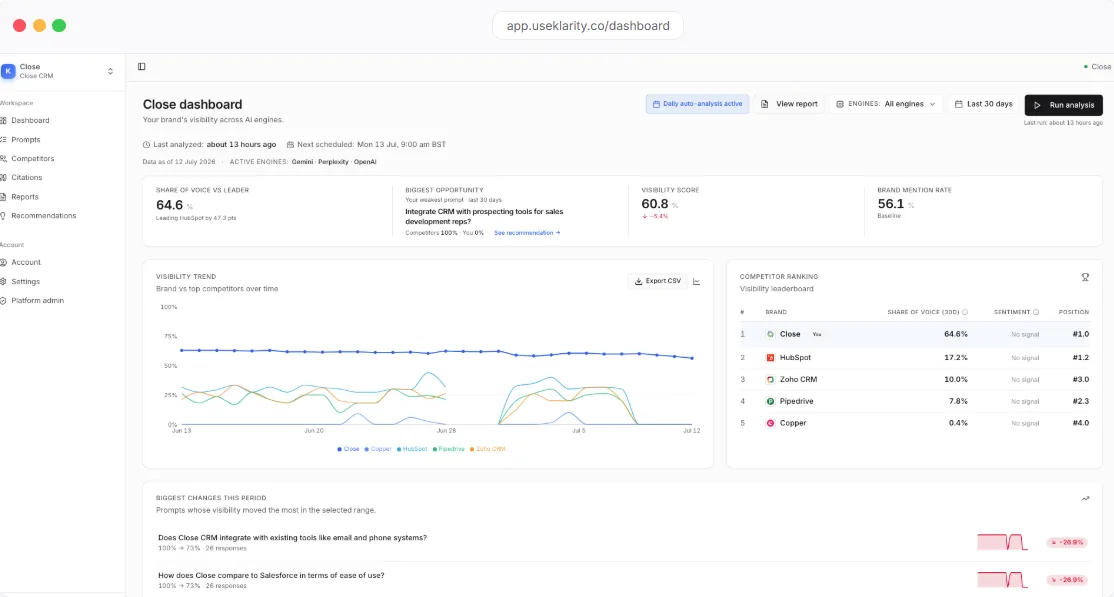The height and width of the screenshot is (597, 1114).
Task: Toggle HubSpot series in chart legend
Action: pyautogui.click(x=412, y=449)
